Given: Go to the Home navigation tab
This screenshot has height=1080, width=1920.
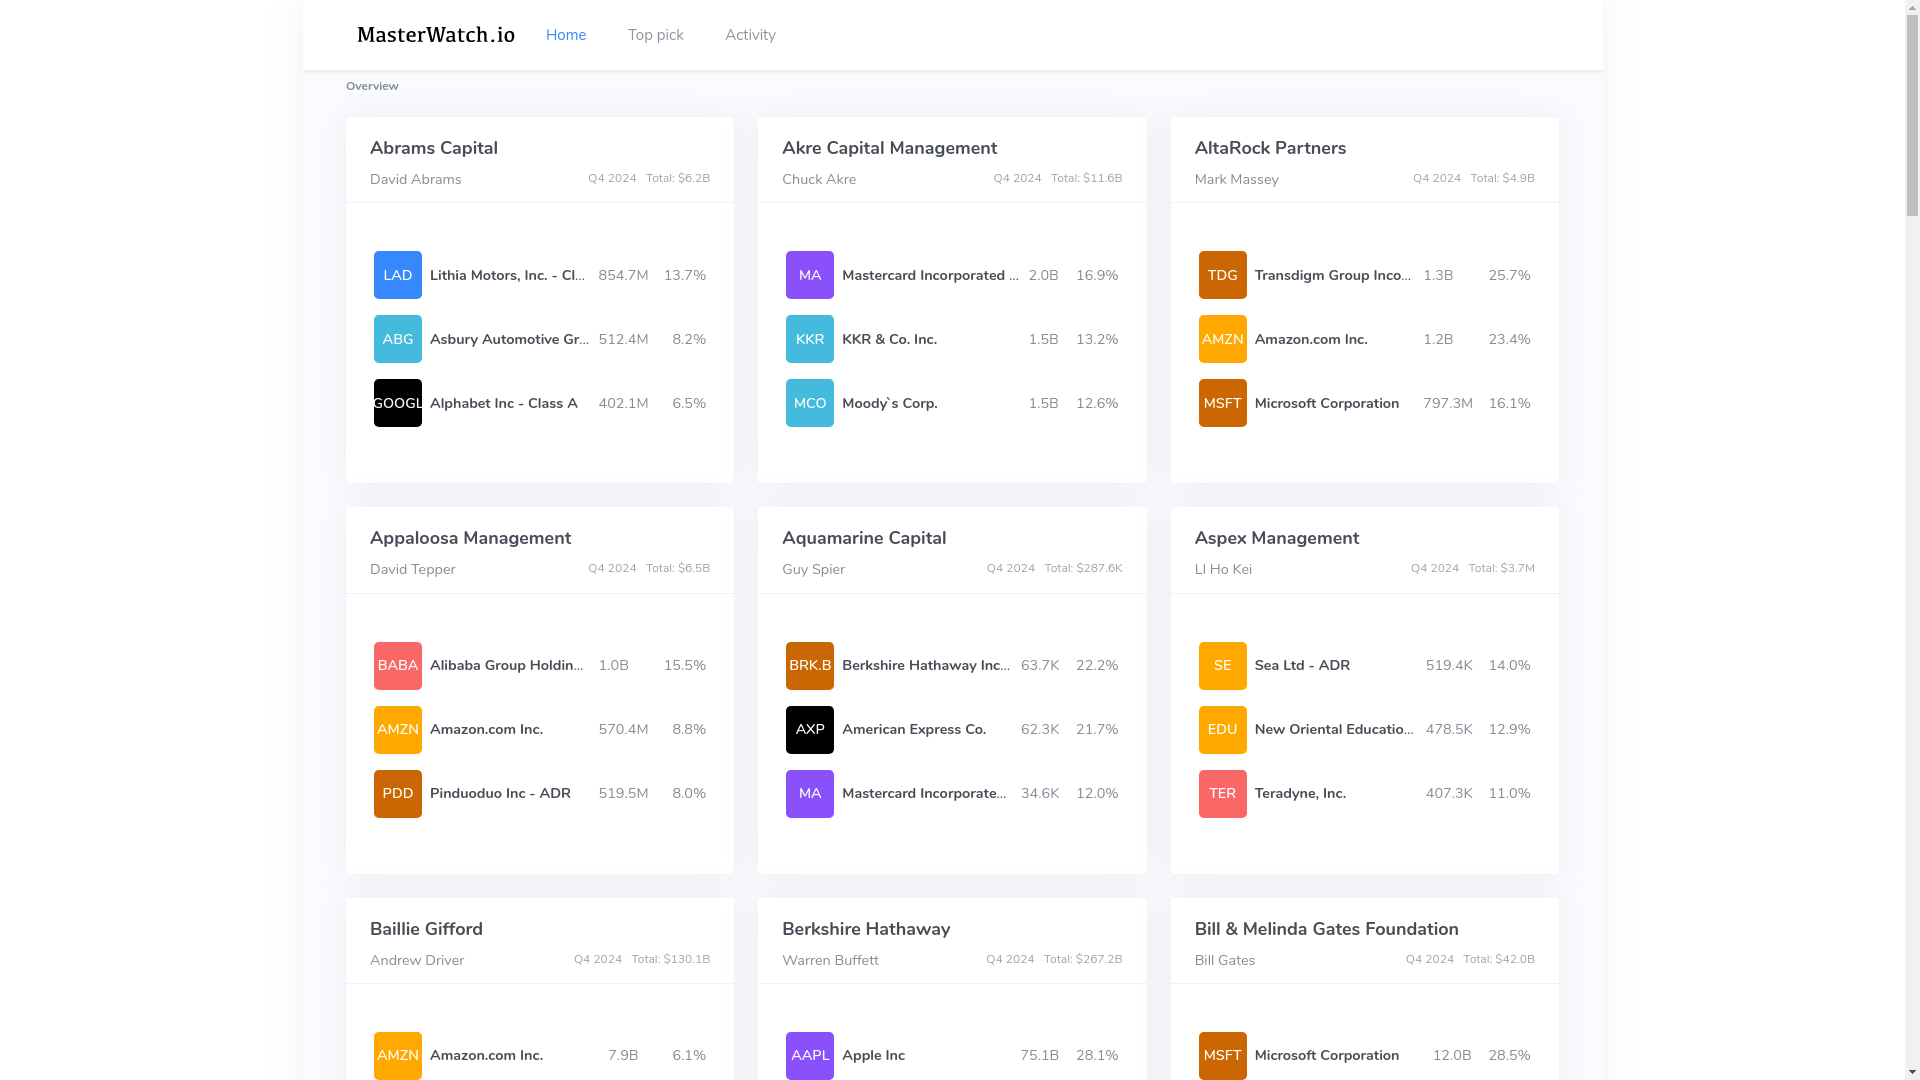Looking at the screenshot, I should point(566,35).
